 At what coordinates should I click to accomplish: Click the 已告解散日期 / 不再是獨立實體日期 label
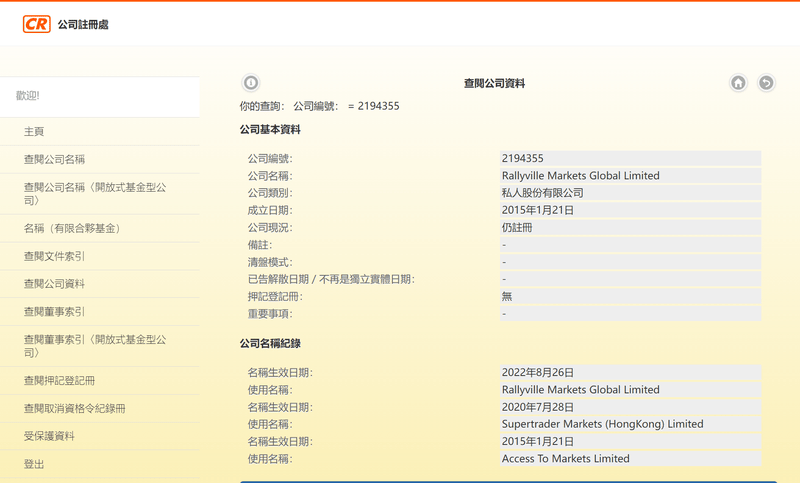[x=331, y=279]
